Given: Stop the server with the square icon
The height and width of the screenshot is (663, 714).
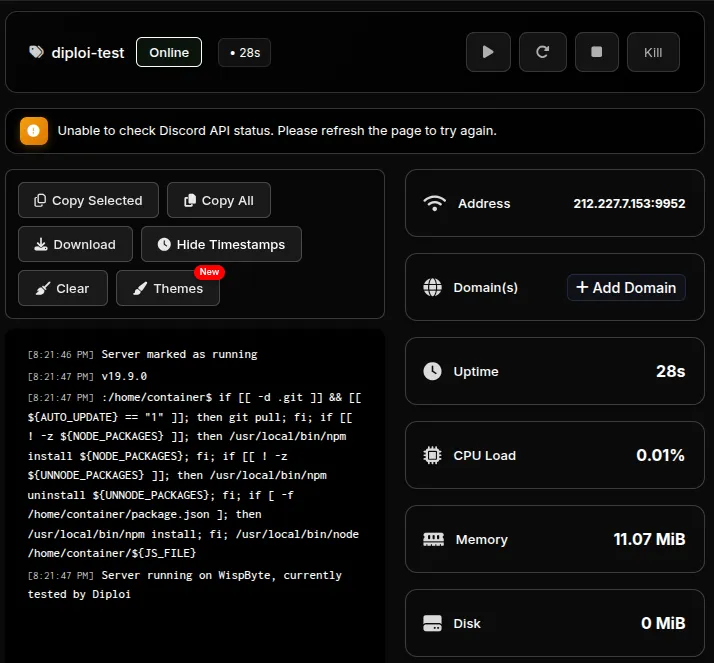Looking at the screenshot, I should [x=597, y=52].
